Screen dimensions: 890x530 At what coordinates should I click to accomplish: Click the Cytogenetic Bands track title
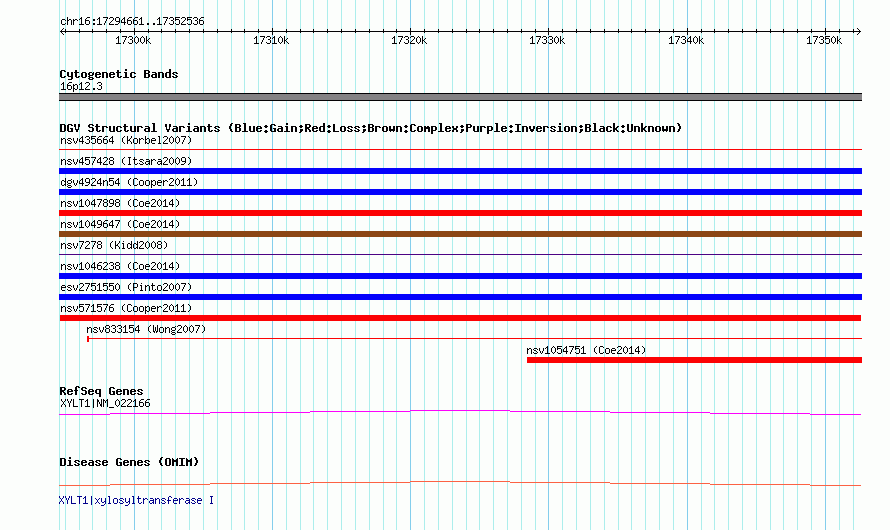coord(119,74)
